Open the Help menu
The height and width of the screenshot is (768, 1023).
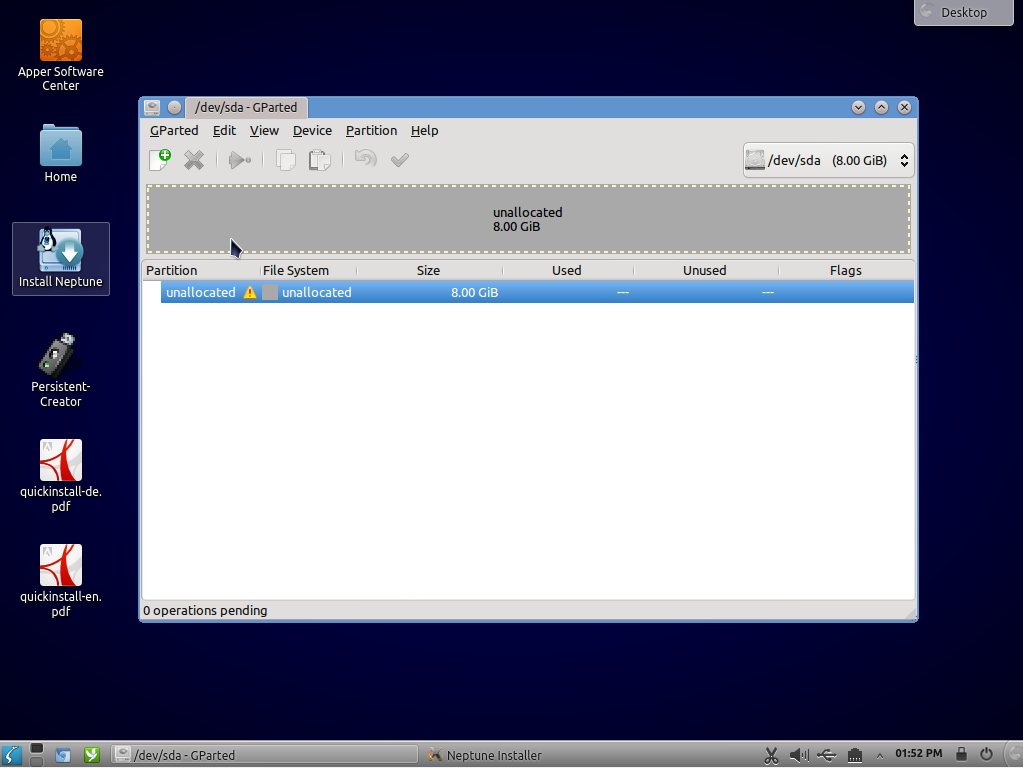point(425,131)
